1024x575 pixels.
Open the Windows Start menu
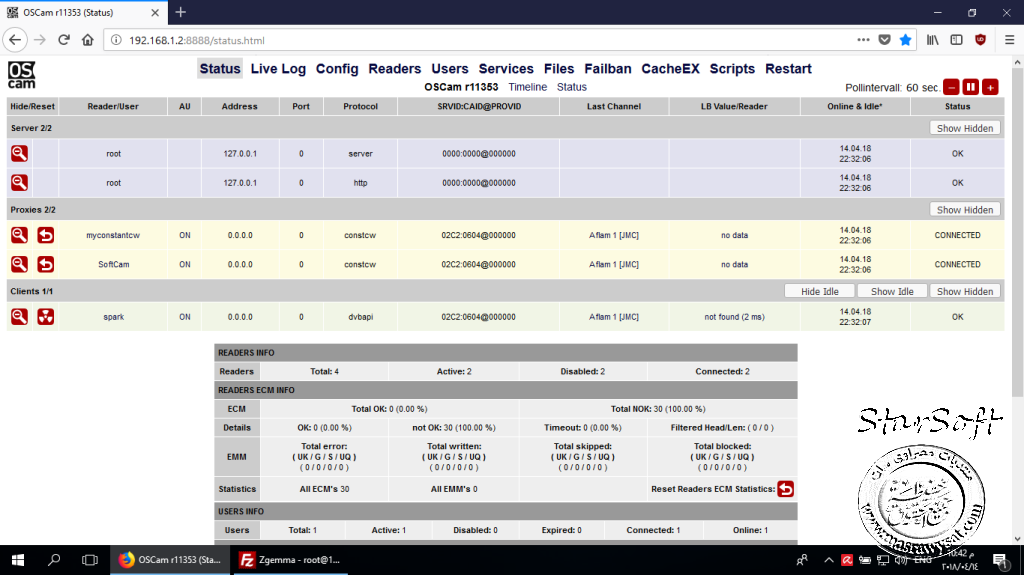point(18,560)
